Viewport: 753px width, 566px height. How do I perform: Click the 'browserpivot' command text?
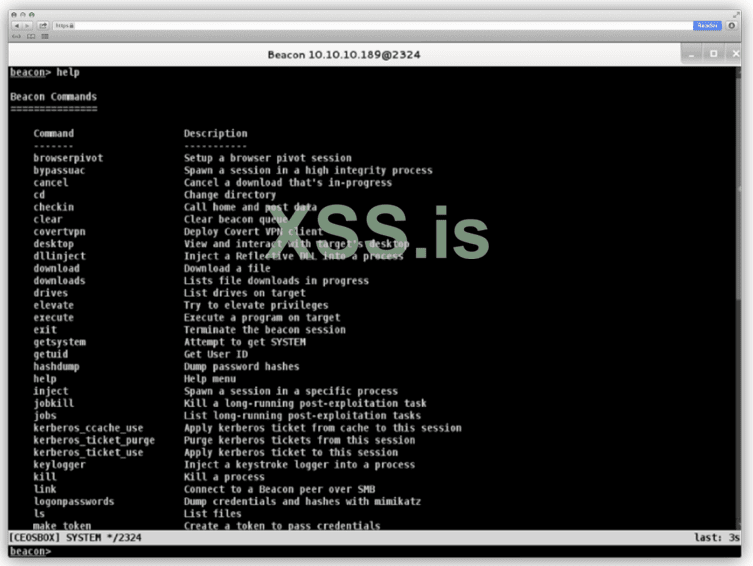click(68, 158)
